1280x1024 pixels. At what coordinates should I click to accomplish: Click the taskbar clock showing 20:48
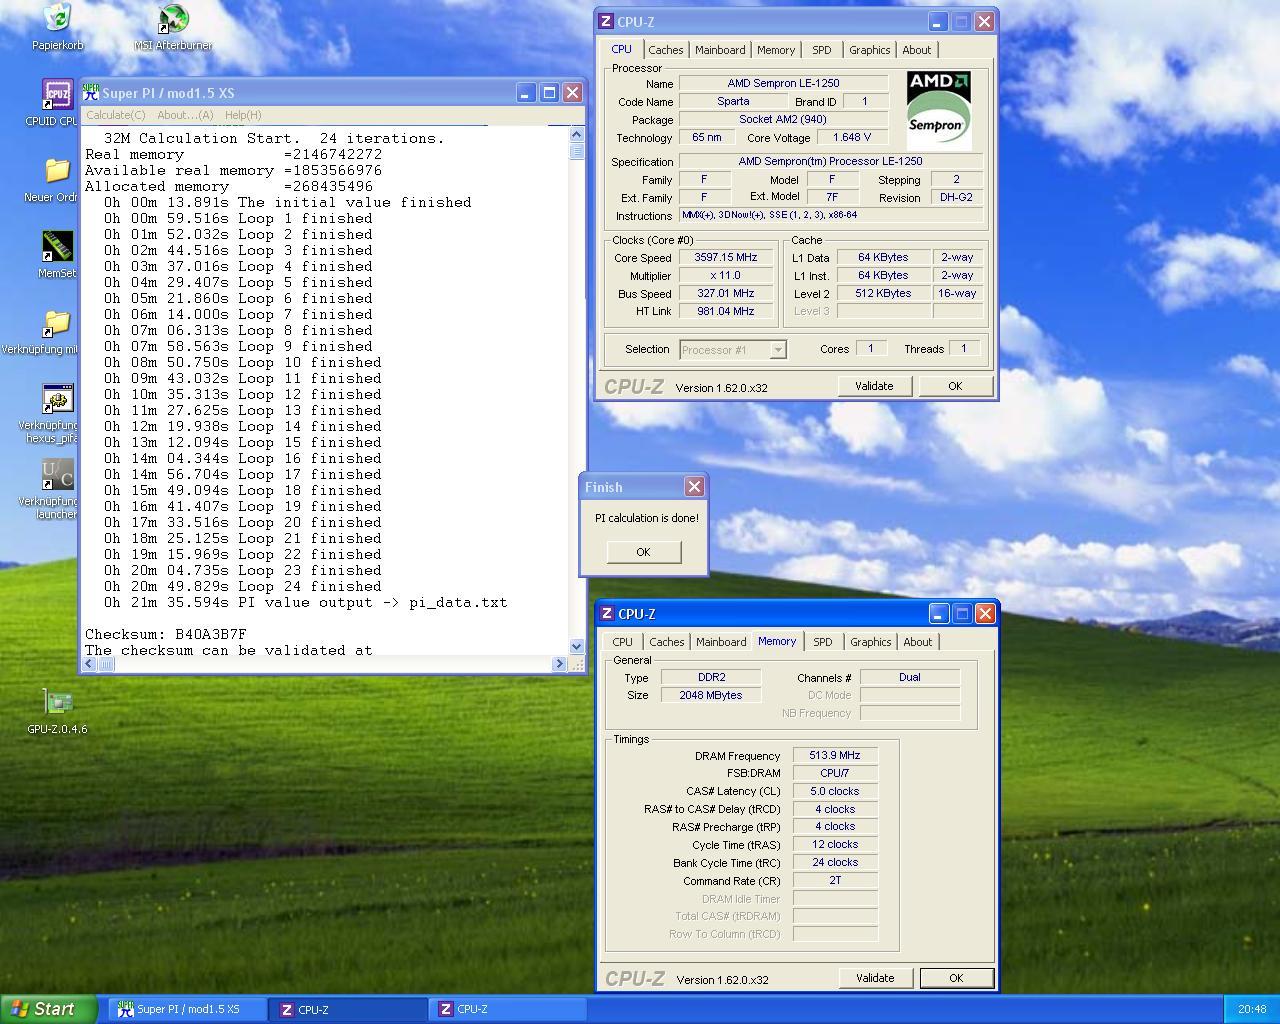pos(1252,1010)
